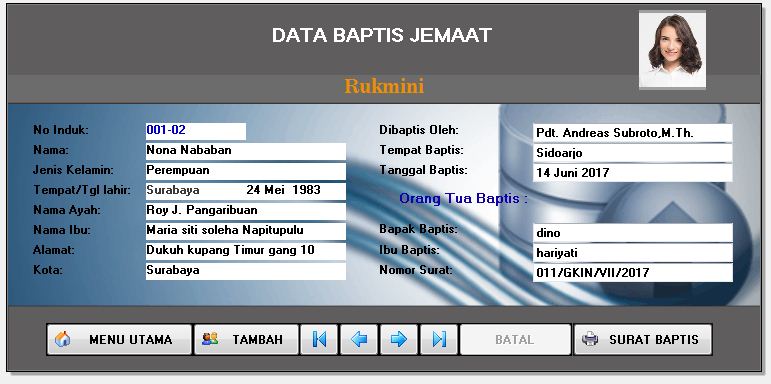Click the Bapak Baptis label
The width and height of the screenshot is (771, 384).
click(418, 230)
